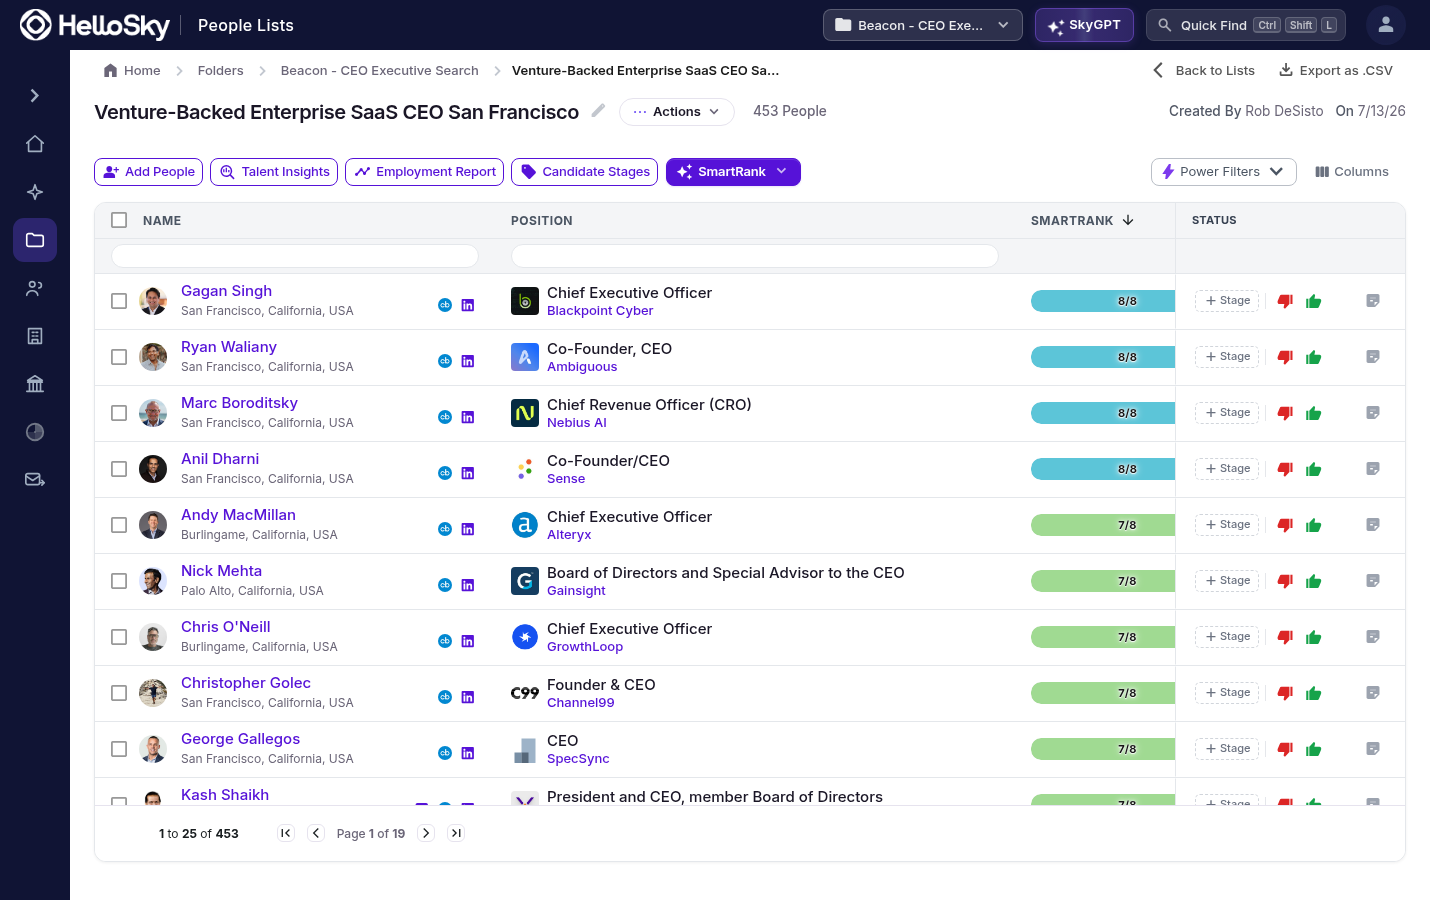This screenshot has height=900, width=1440.
Task: Select the checkbox for Chris O'Neill
Action: pyautogui.click(x=119, y=637)
